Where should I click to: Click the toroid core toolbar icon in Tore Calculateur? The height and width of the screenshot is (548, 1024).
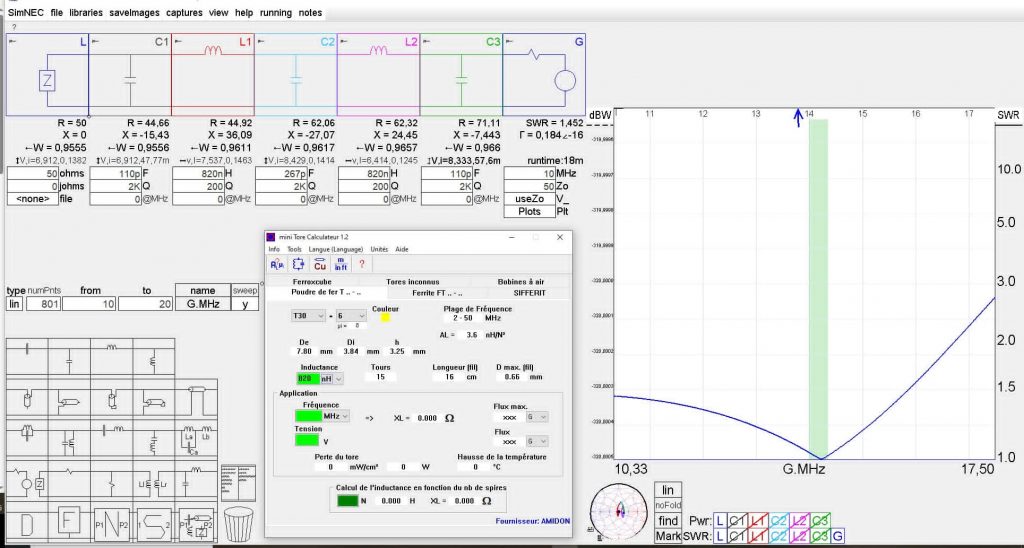pos(298,264)
